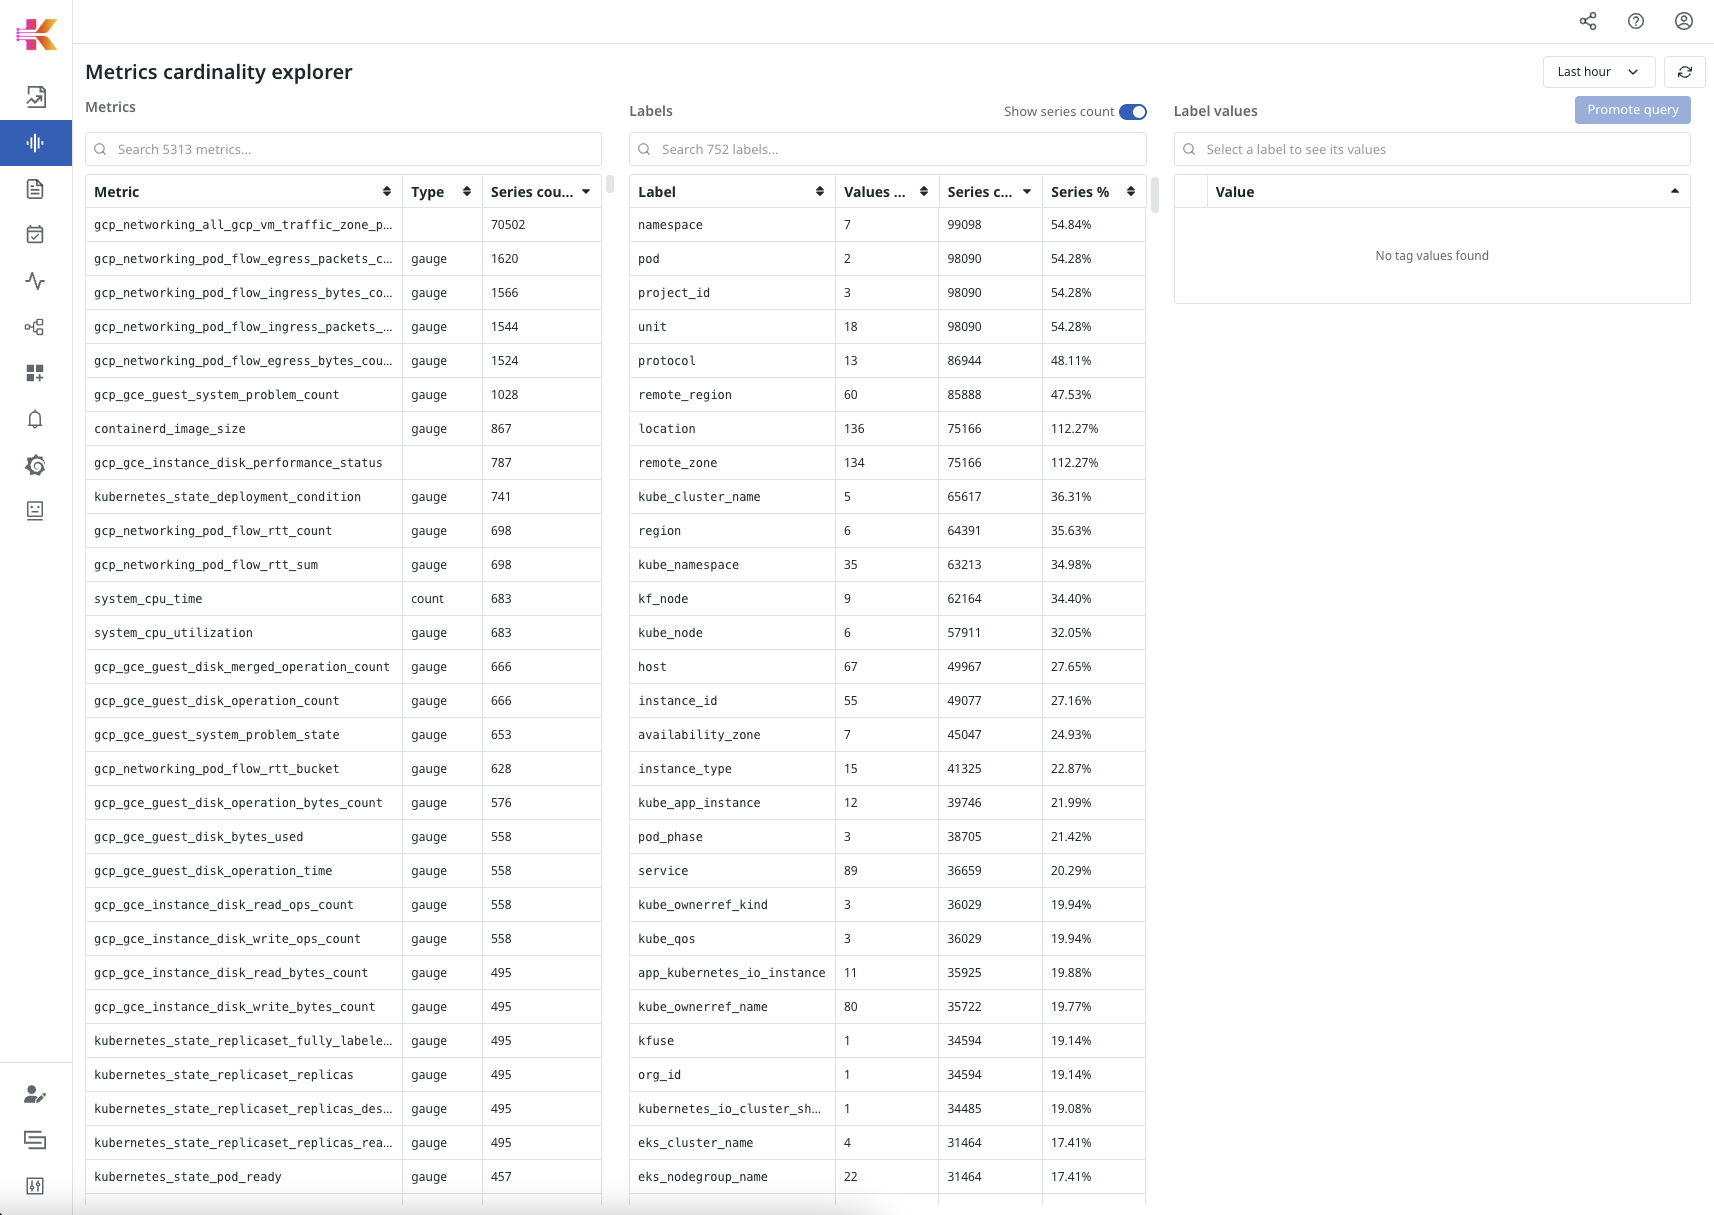Open the dashboards grid icon in sidebar
This screenshot has height=1215, width=1714.
(x=35, y=373)
